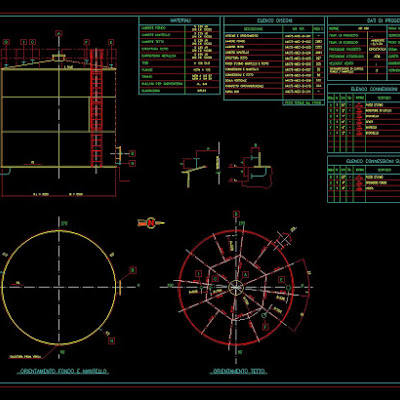Viewport: 400px width, 400px height.
Task: Select GUARNIZIONI row in MATERIALI table
Action: coord(180,91)
